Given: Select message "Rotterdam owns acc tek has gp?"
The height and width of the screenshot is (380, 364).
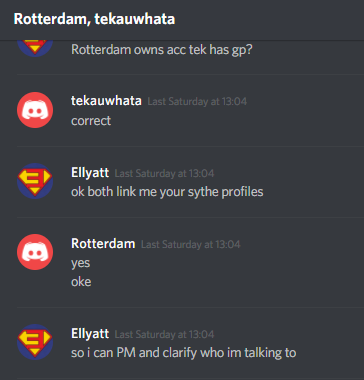Looking at the screenshot, I should [x=162, y=50].
